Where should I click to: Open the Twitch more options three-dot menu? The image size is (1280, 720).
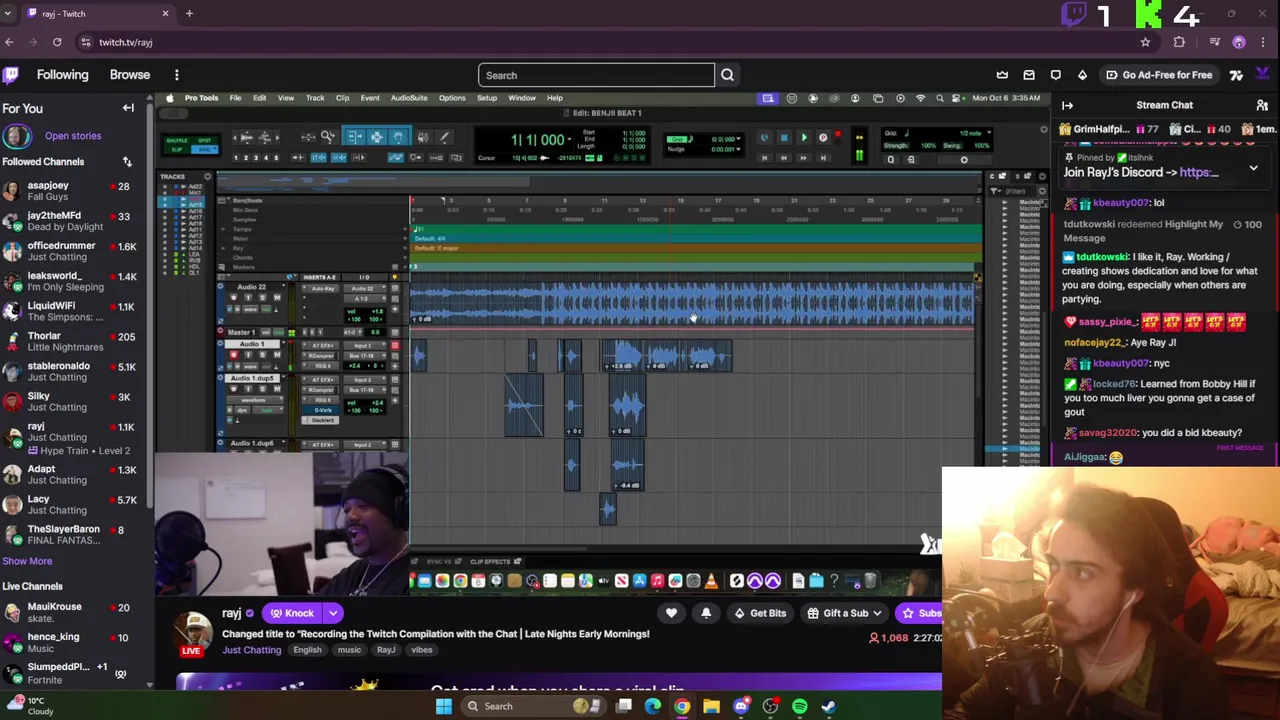tap(176, 75)
